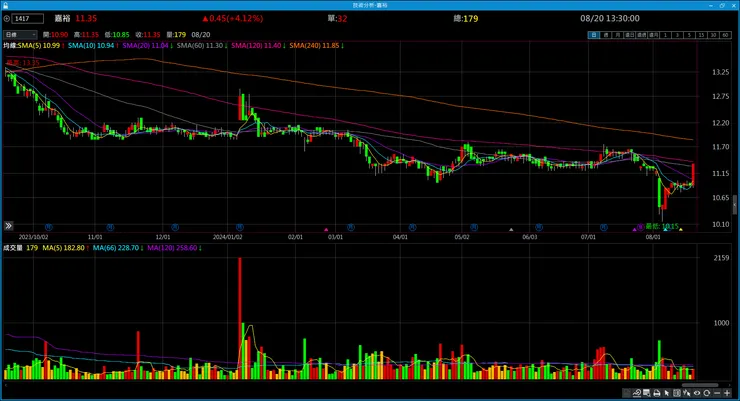Click the SMA(20) 11.04 indicator label
Viewport: 740px width, 401px height.
146,46
